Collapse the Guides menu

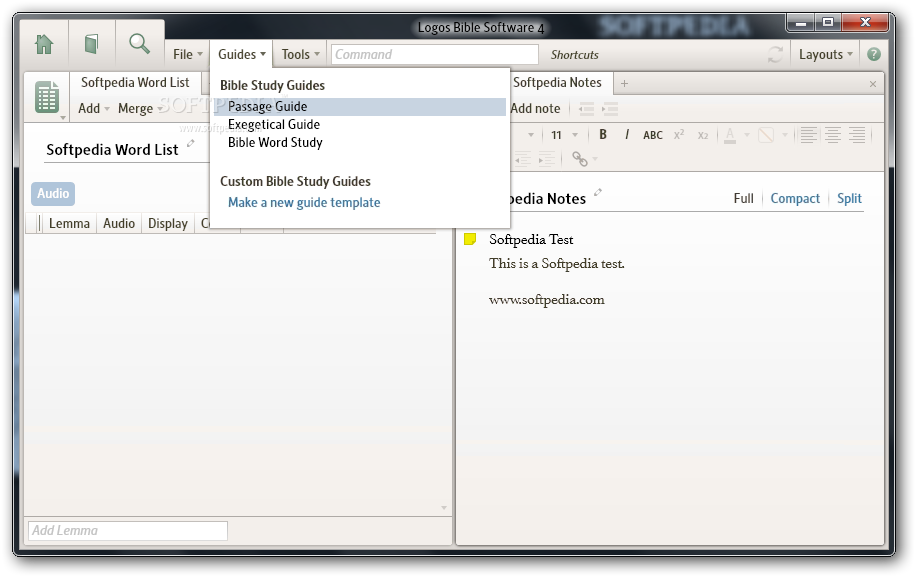242,54
